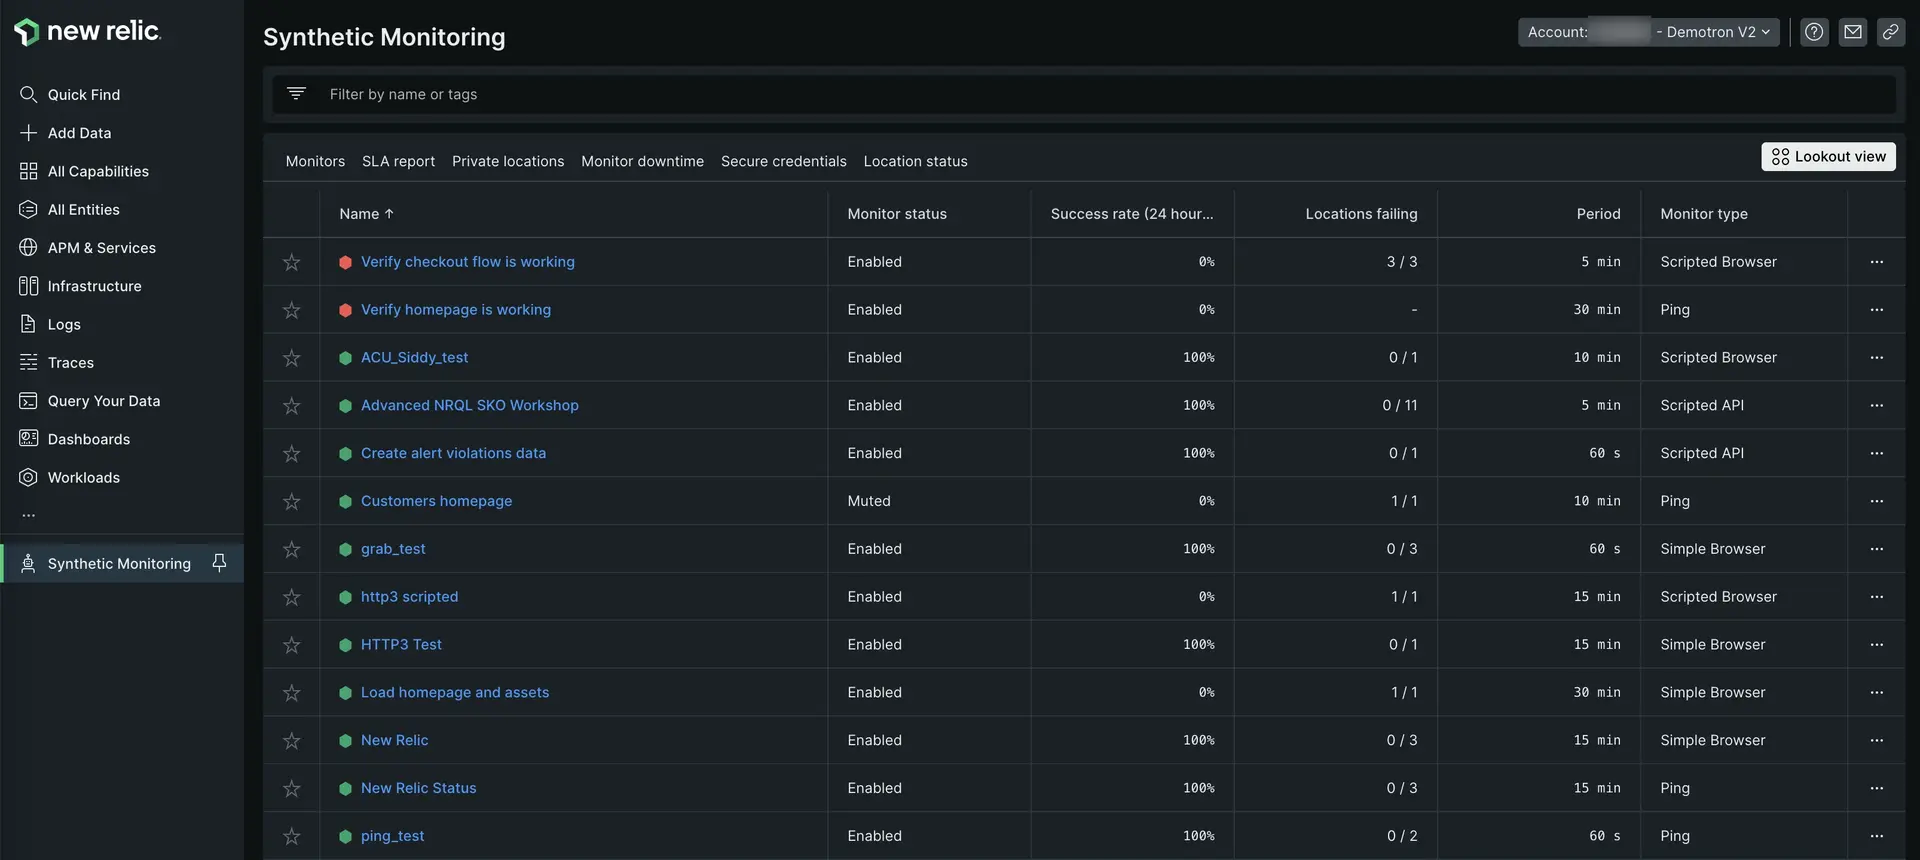The height and width of the screenshot is (860, 1920).
Task: Open Quick Find search icon
Action: point(28,94)
